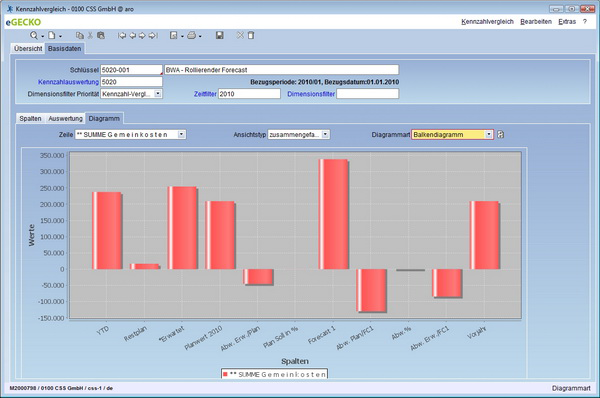Image resolution: width=600 pixels, height=398 pixels.
Task: Click the Forecast 1 bar in chart
Action: pyautogui.click(x=333, y=214)
